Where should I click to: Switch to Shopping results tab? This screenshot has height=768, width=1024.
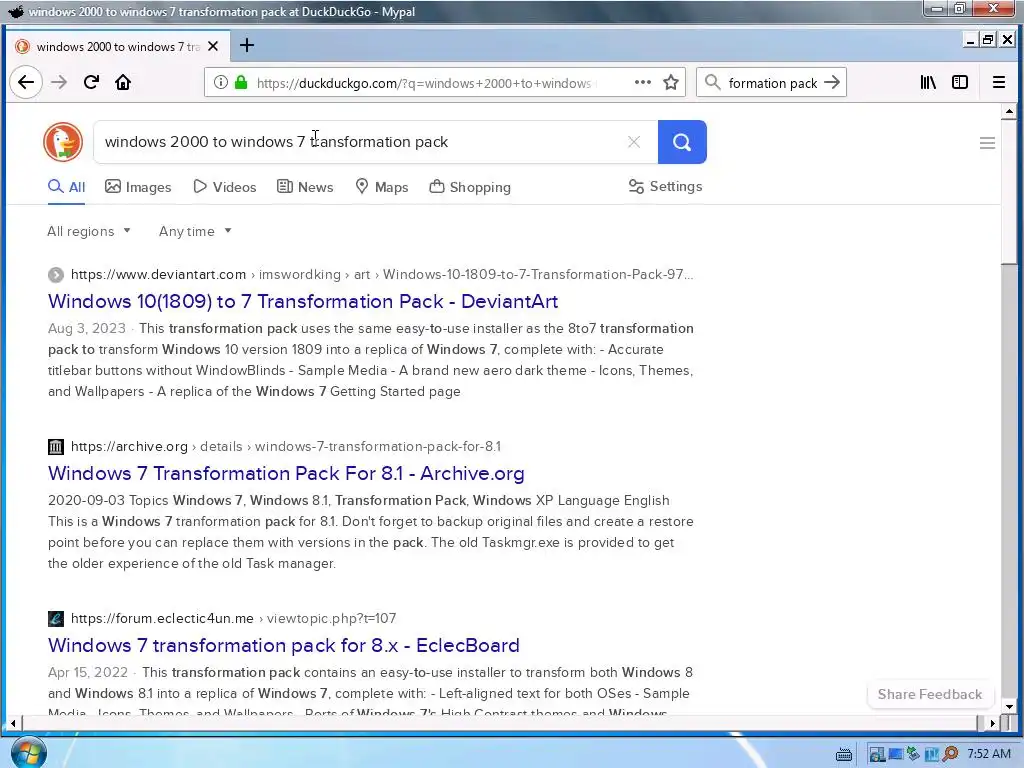tap(470, 187)
